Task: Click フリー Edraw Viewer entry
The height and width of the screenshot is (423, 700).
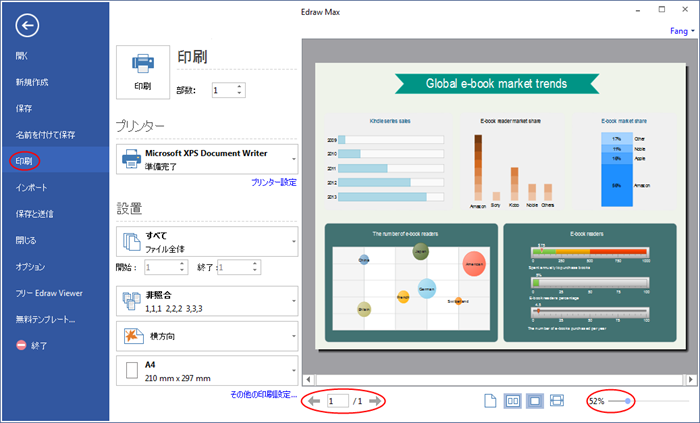Action: tap(49, 293)
